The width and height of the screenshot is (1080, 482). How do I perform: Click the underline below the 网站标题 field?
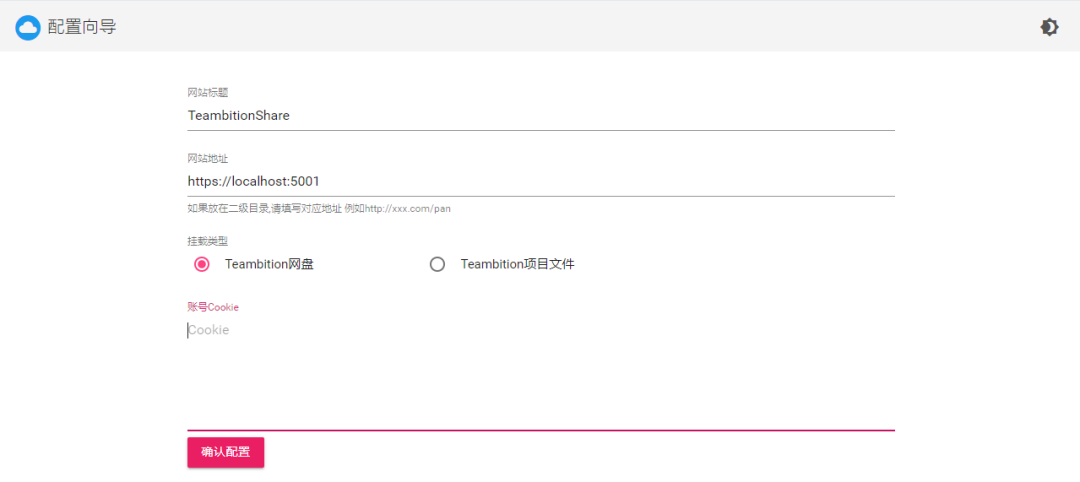[540, 130]
